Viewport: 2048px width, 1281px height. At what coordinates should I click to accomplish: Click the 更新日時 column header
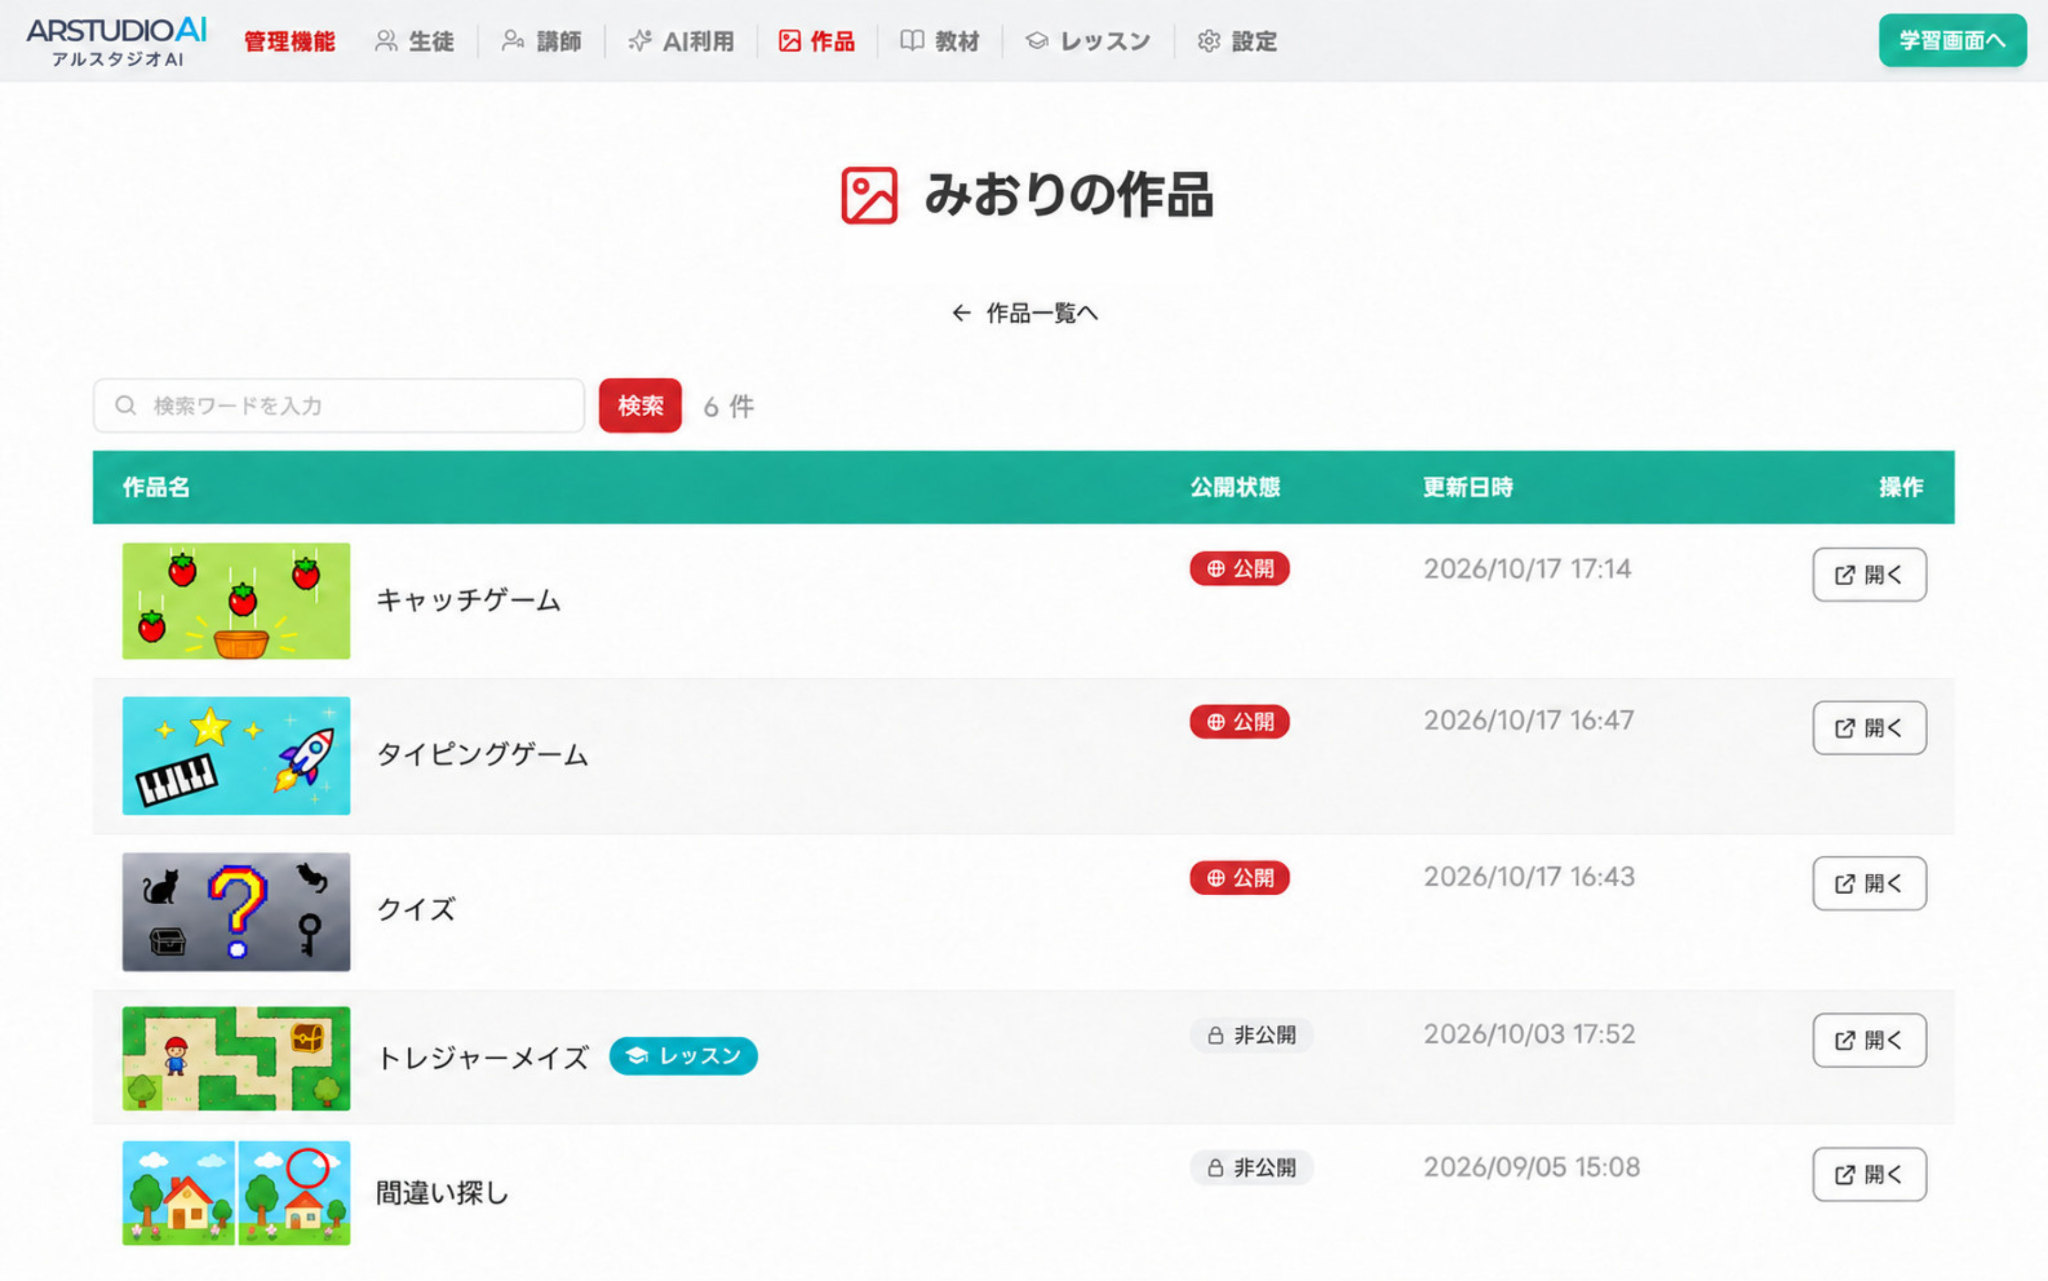(x=1468, y=487)
